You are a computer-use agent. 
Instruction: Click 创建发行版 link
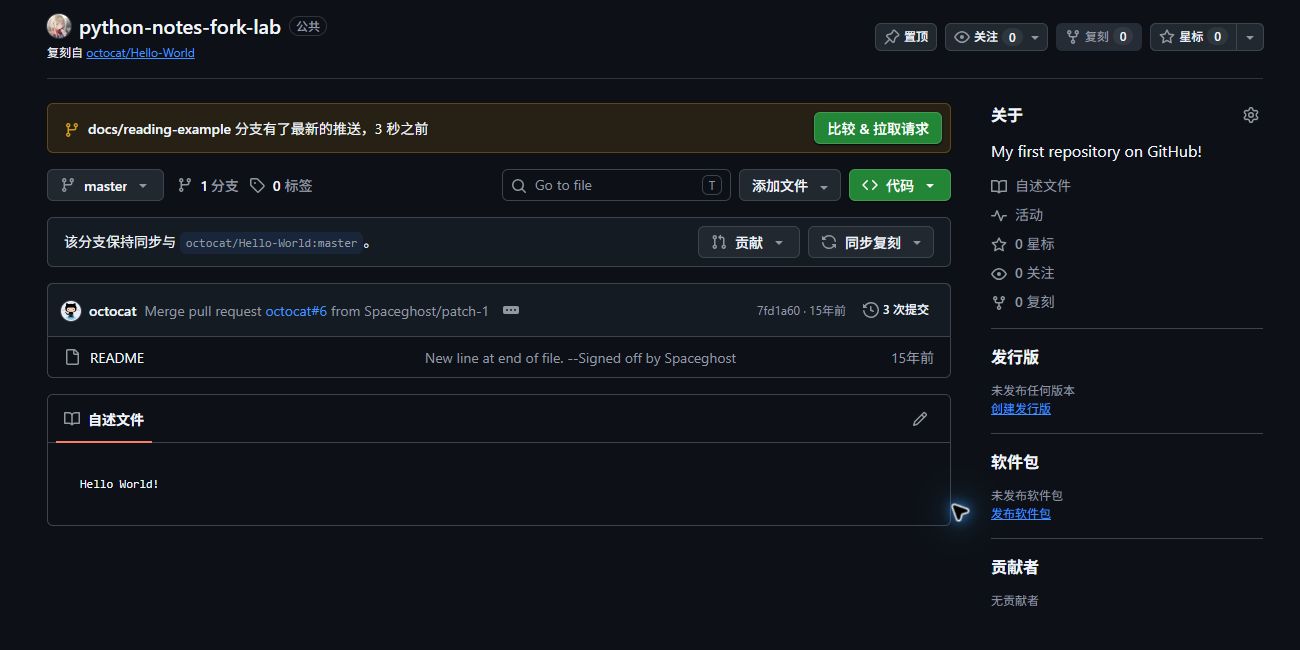(x=1021, y=409)
